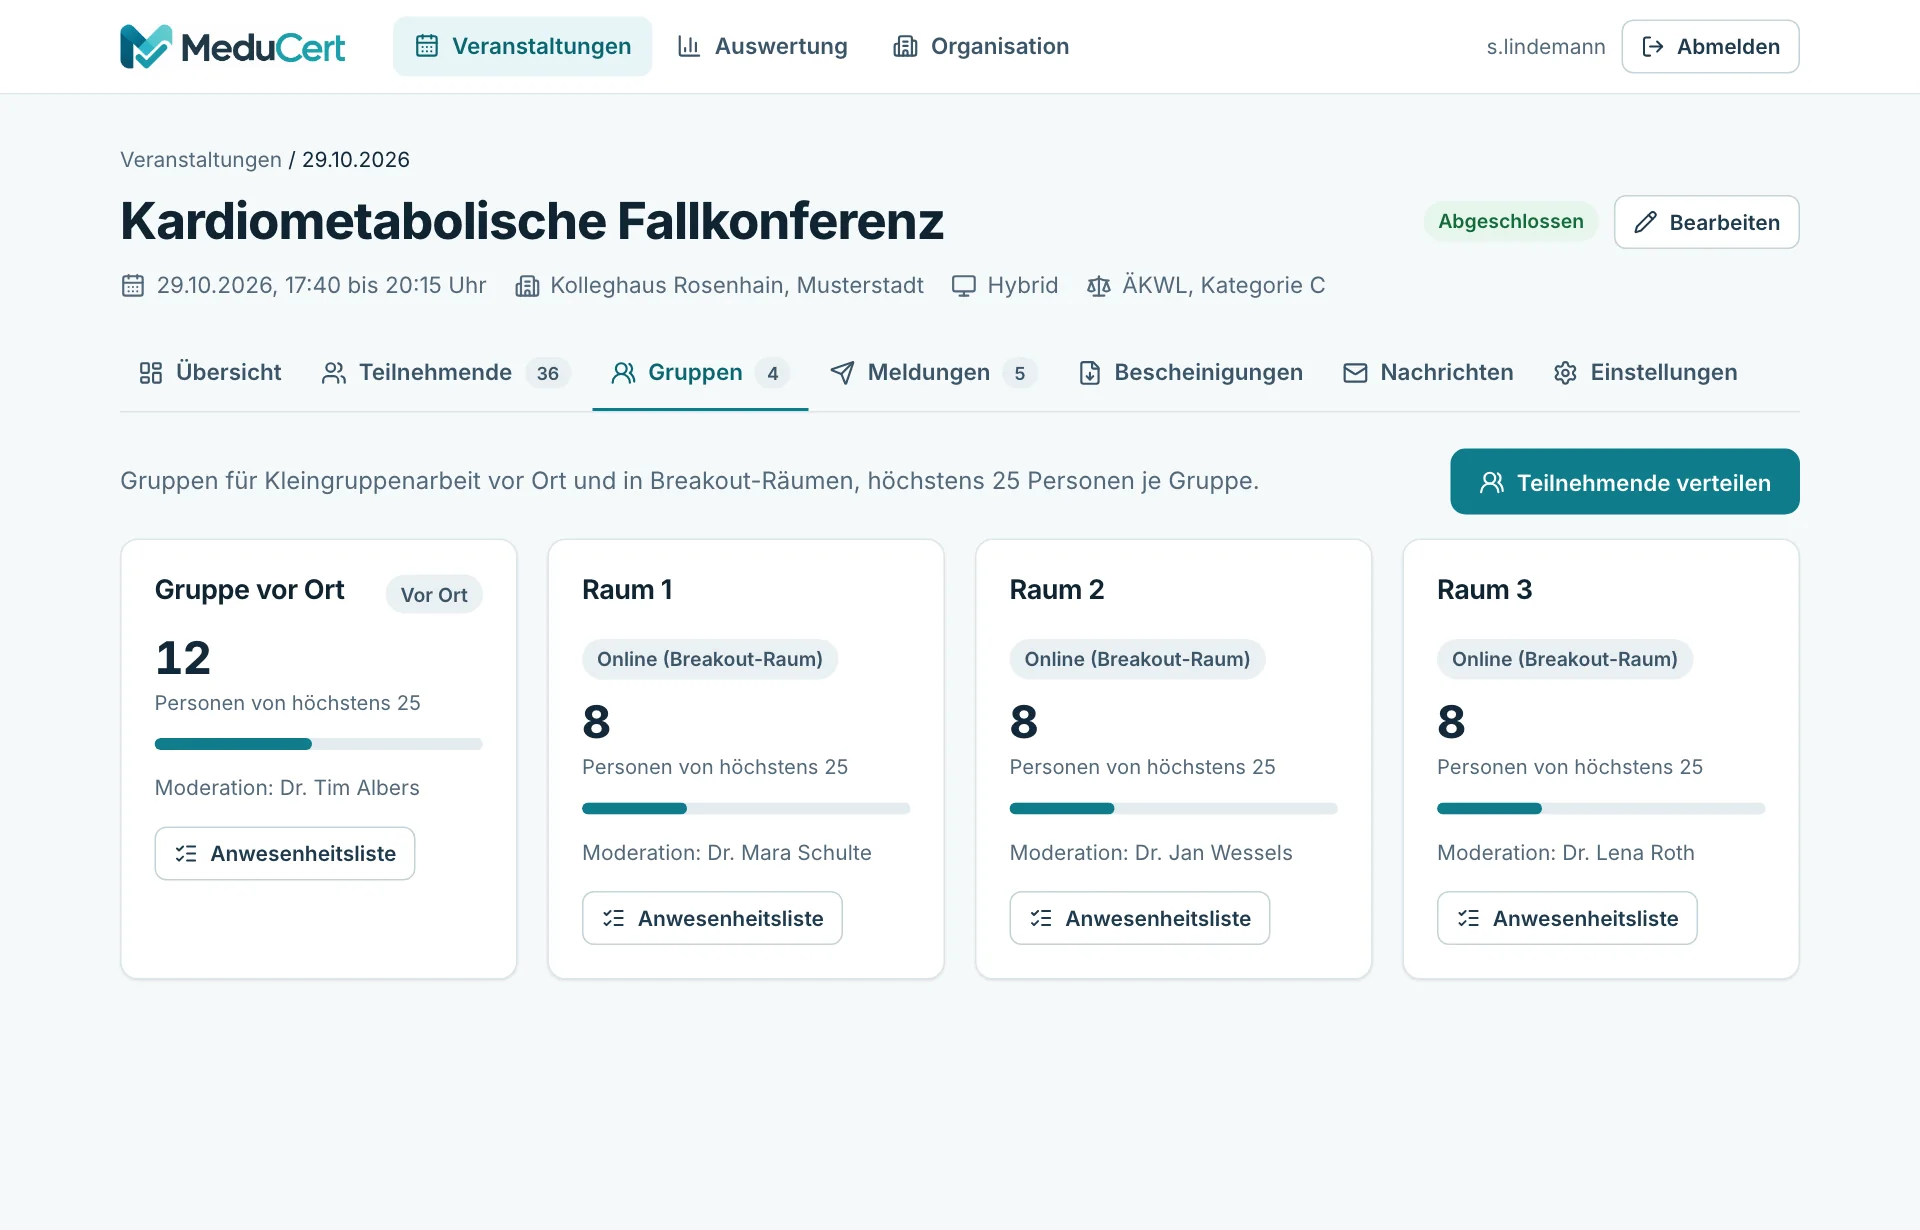Click checklist icon in Raum 2 Anwesenheitsliste

pyautogui.click(x=1041, y=918)
